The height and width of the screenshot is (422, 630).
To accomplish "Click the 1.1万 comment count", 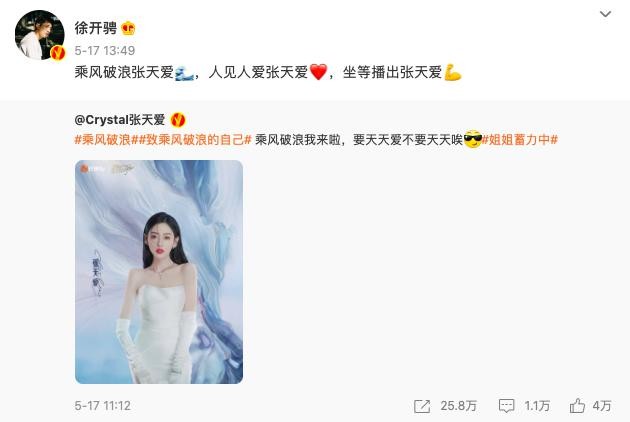I will (x=537, y=406).
